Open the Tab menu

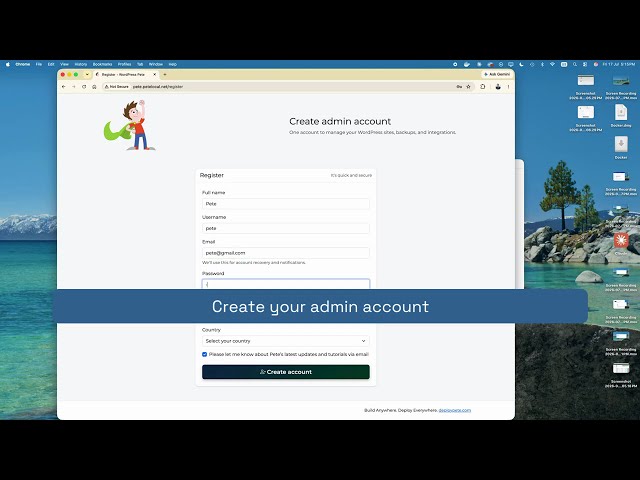click(x=140, y=64)
